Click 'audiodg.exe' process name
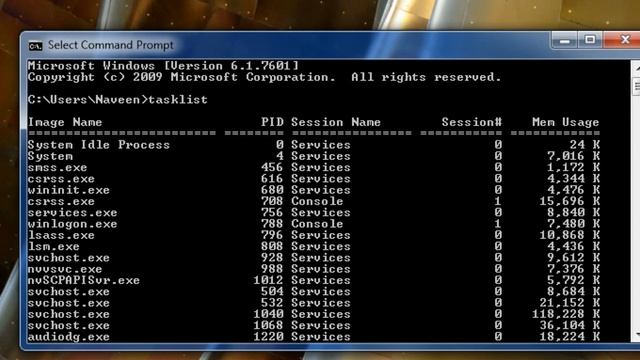The image size is (640, 360). (x=69, y=337)
